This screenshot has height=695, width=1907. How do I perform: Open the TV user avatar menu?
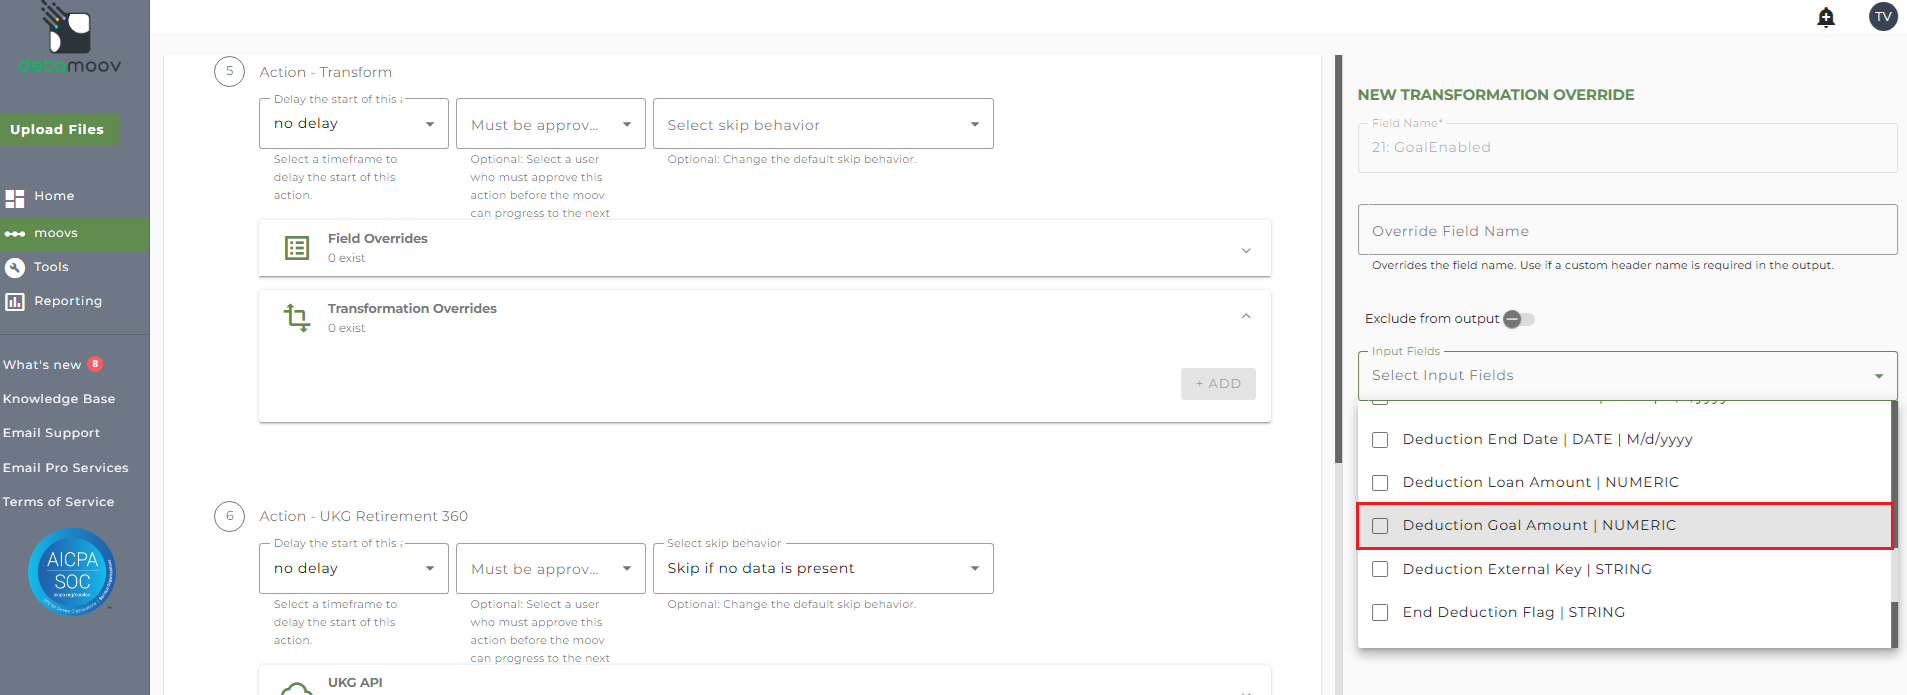(1883, 16)
